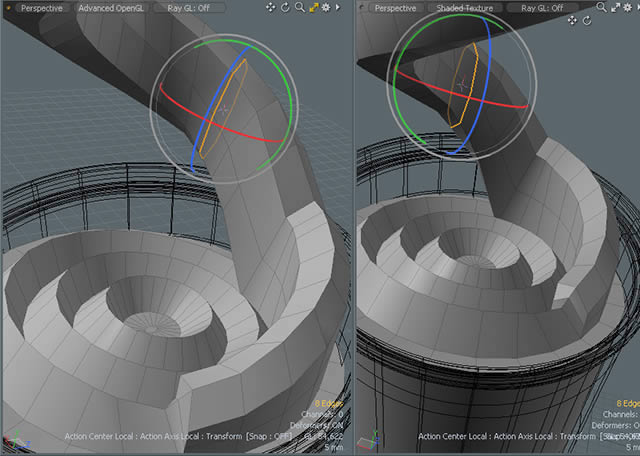Image resolution: width=640 pixels, height=456 pixels.
Task: Click the XYZ axis indicator in right viewport
Action: [369, 440]
